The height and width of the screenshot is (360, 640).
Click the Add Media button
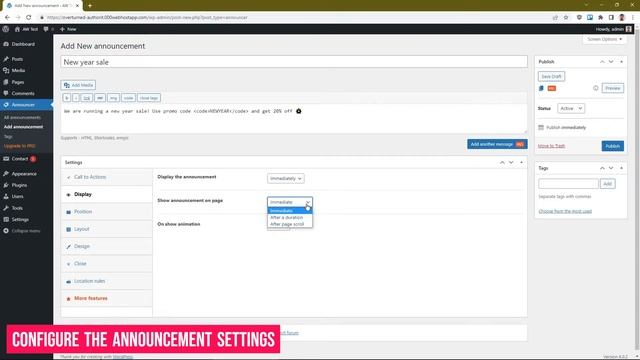(78, 85)
